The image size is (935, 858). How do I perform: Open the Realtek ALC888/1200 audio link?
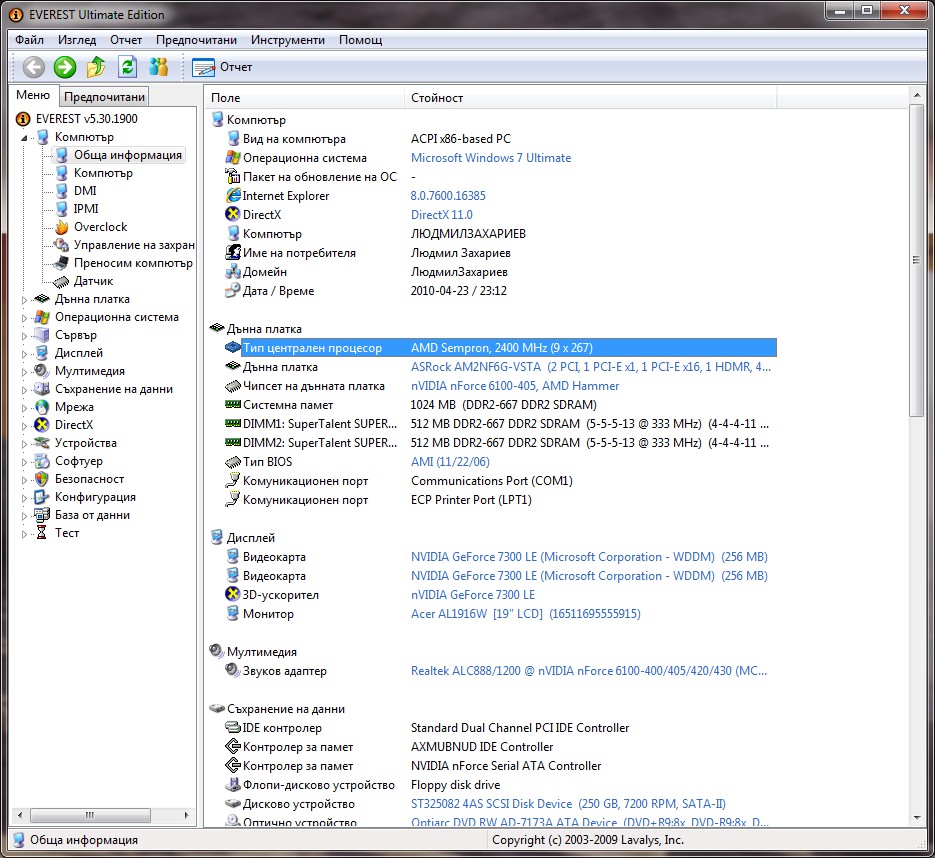(589, 671)
